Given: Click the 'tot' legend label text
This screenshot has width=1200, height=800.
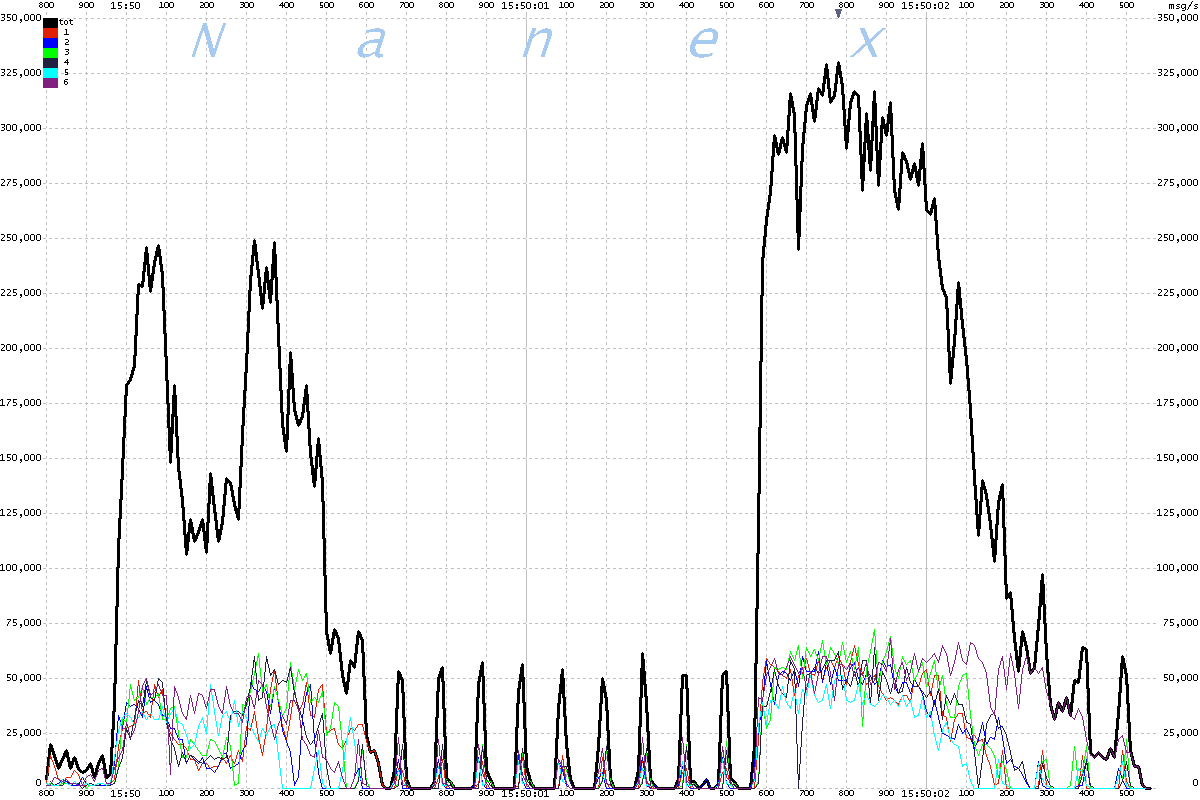Looking at the screenshot, I should 67,21.
